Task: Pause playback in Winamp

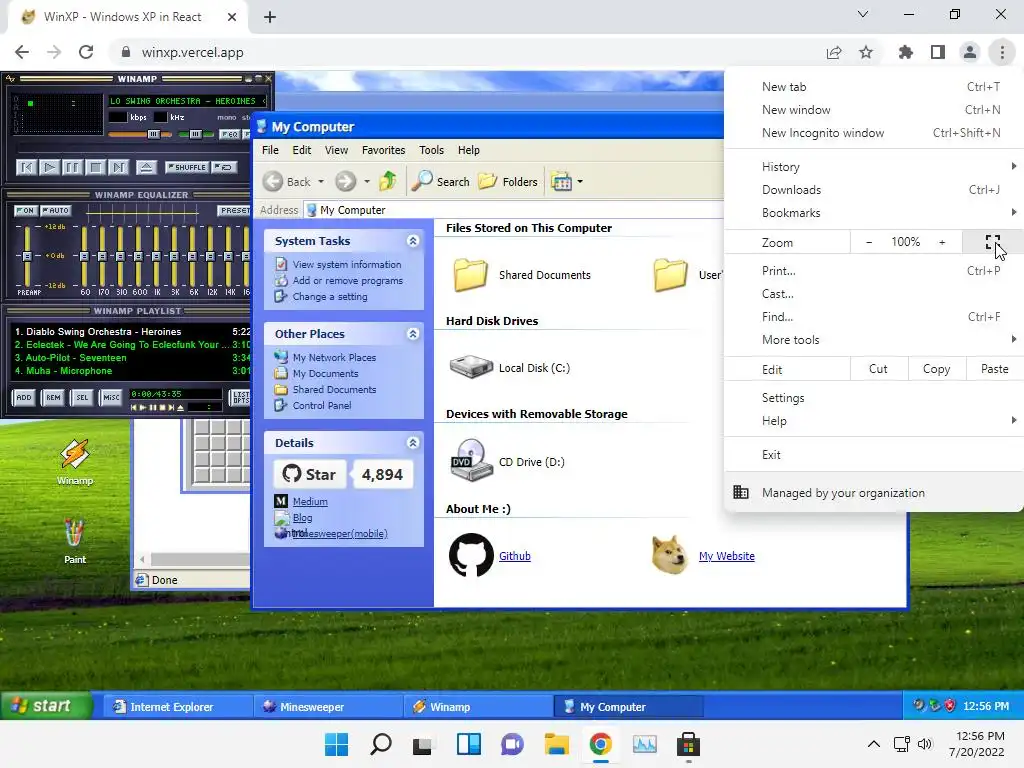Action: (72, 168)
